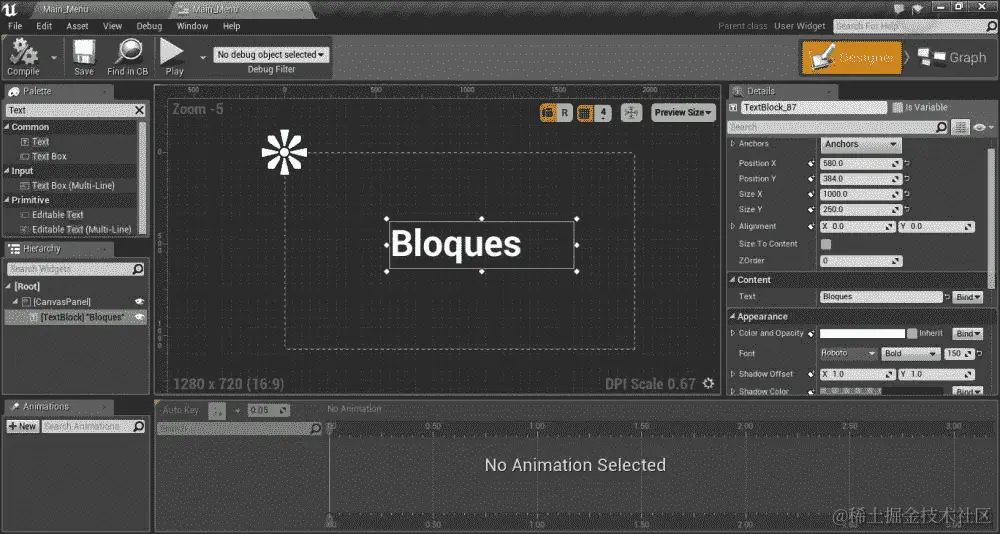Select Editable Text in the palette
This screenshot has height=534, width=1000.
click(57, 215)
